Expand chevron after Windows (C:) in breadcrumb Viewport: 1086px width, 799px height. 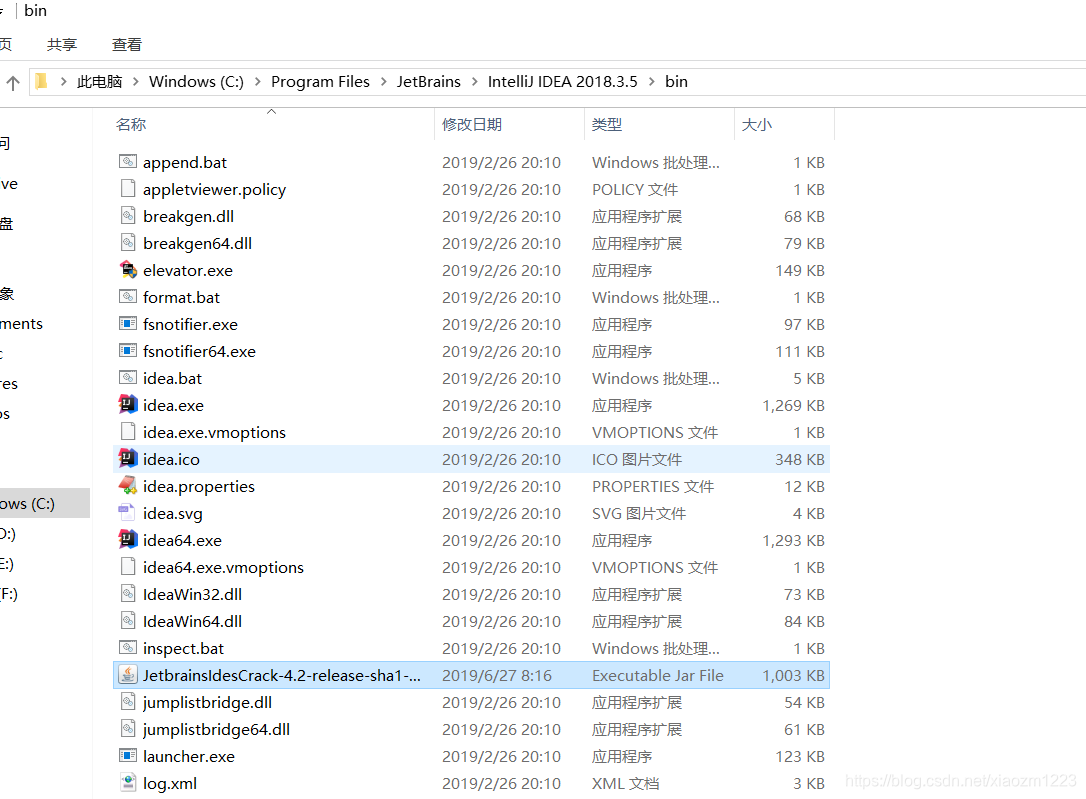coord(258,82)
